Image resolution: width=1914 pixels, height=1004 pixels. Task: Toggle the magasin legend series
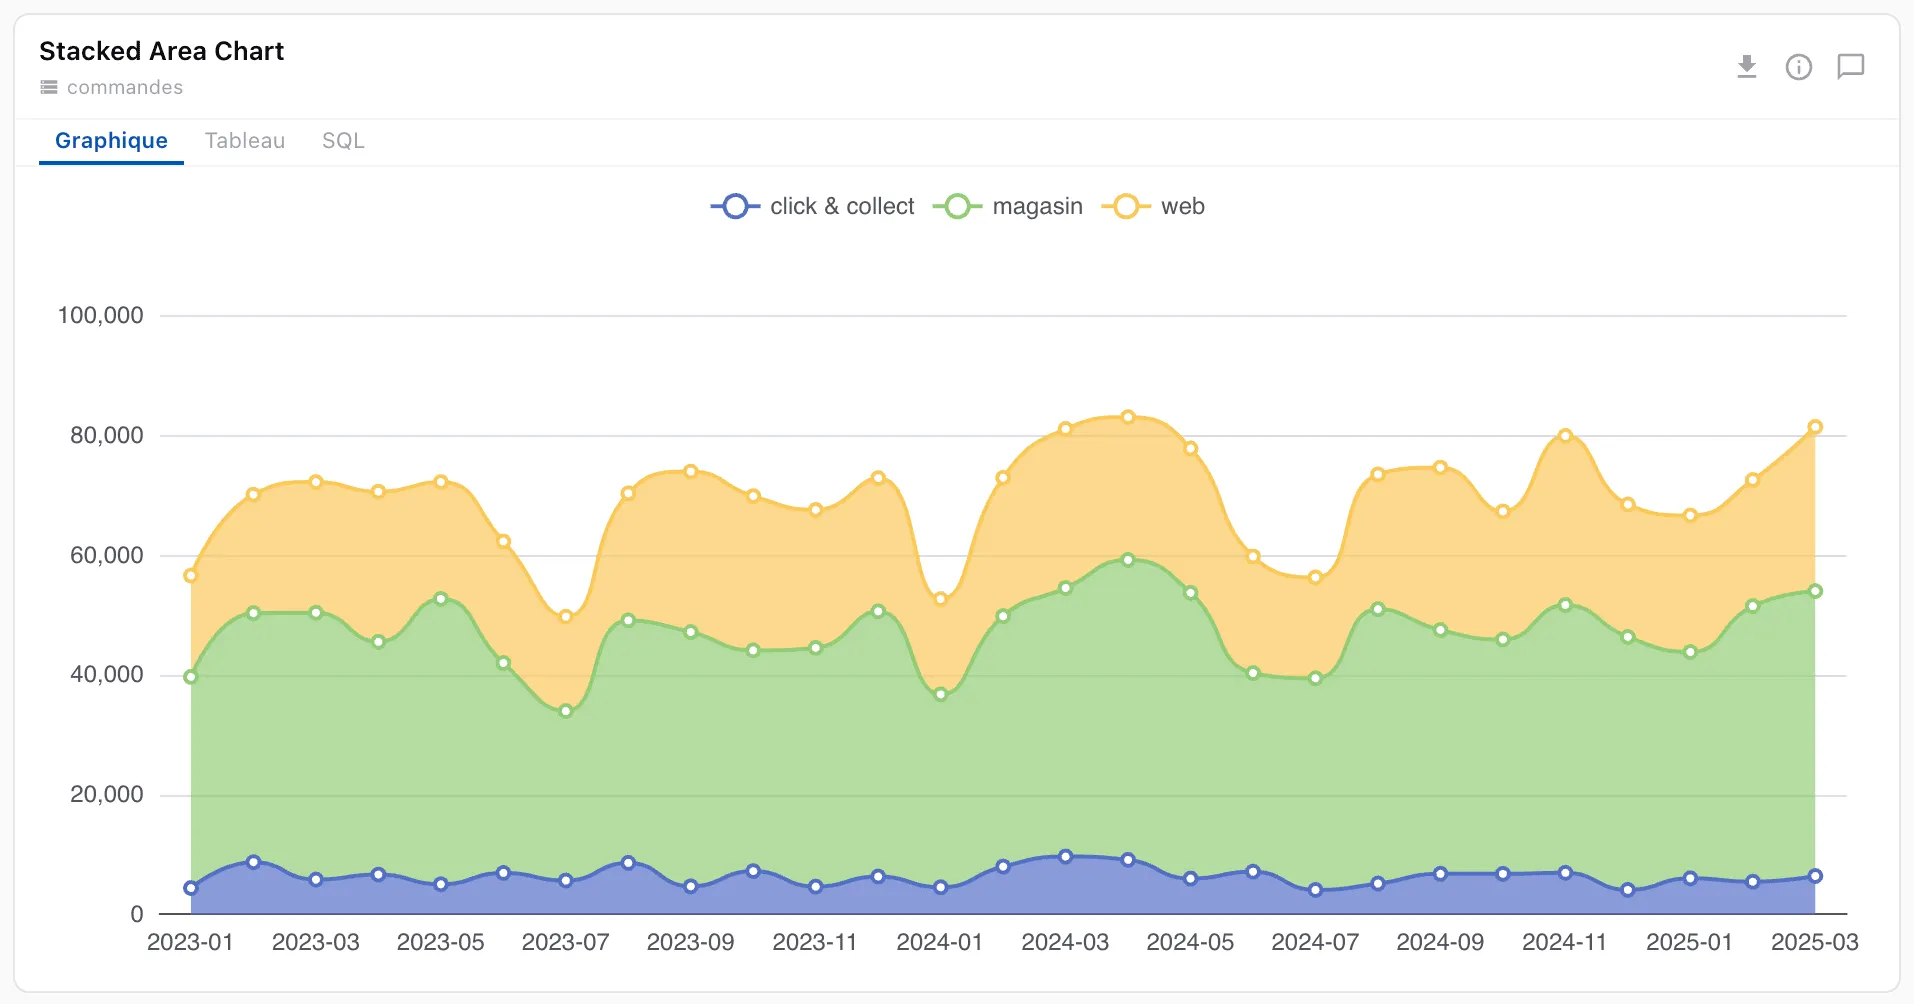1008,207
